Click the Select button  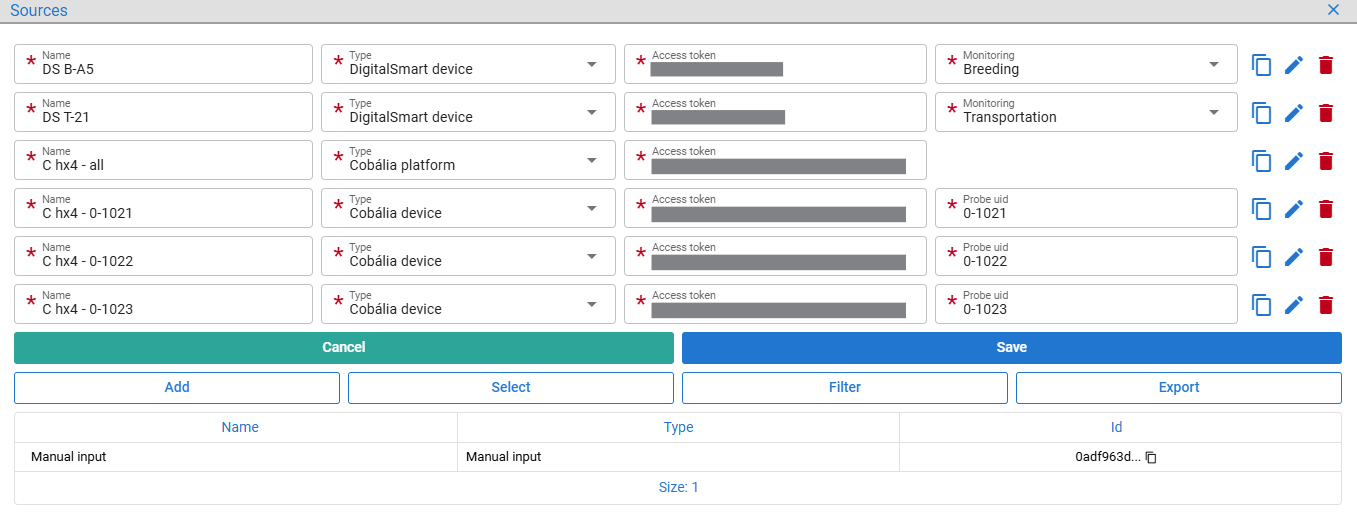pos(511,388)
